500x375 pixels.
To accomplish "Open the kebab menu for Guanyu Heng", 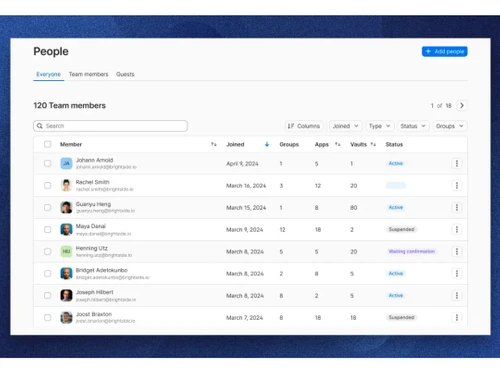I will click(457, 207).
